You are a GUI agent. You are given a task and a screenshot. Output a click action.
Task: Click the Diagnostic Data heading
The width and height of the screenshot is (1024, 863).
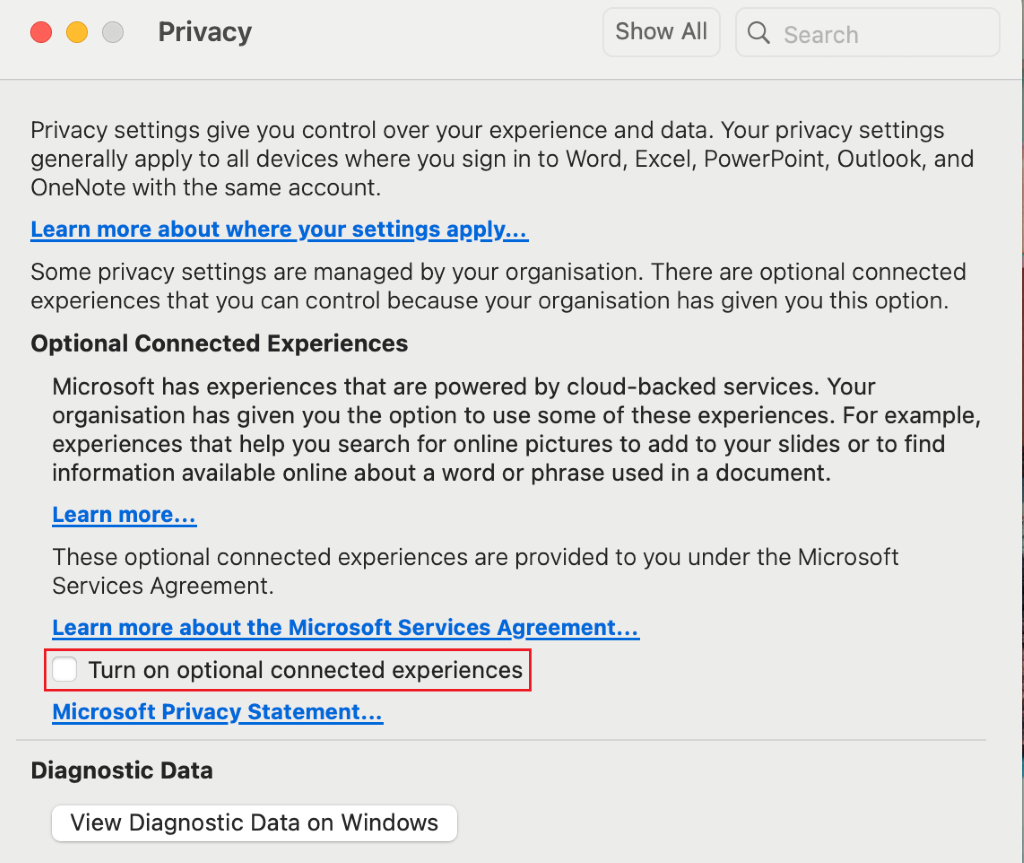122,771
